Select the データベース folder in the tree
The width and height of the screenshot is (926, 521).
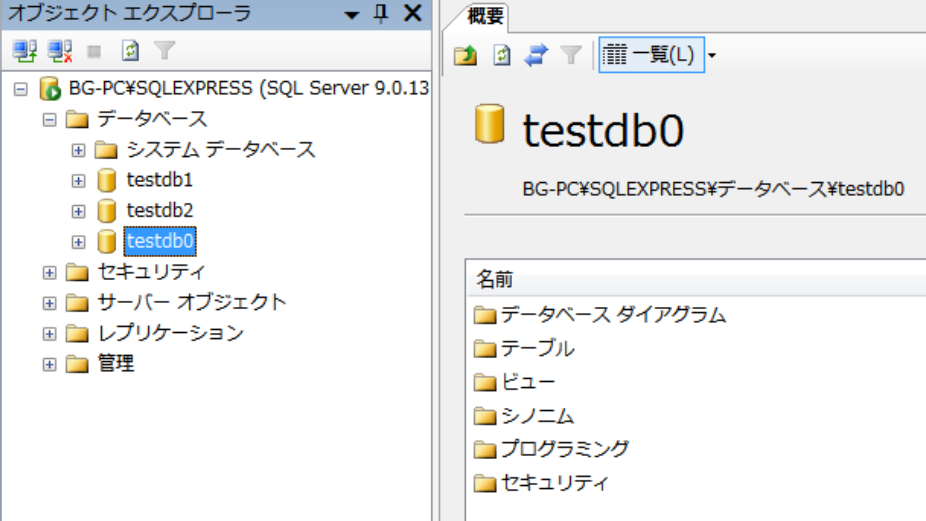click(152, 119)
